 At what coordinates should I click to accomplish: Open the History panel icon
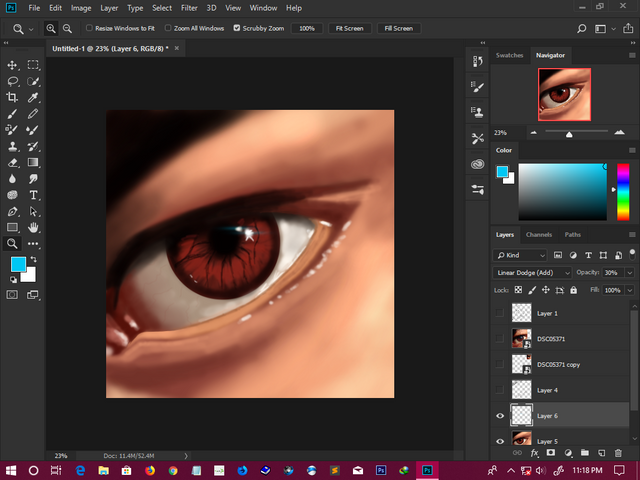pyautogui.click(x=478, y=61)
